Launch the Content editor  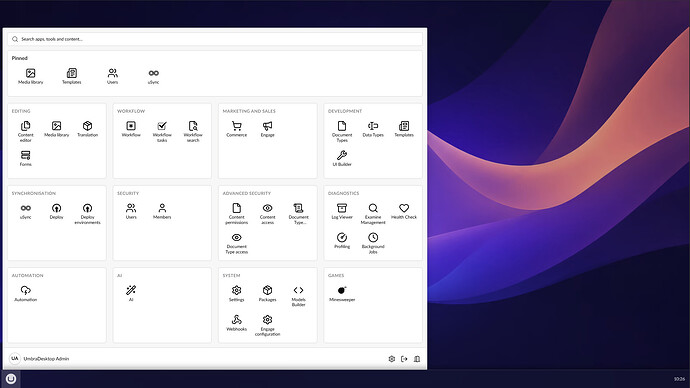(26, 132)
